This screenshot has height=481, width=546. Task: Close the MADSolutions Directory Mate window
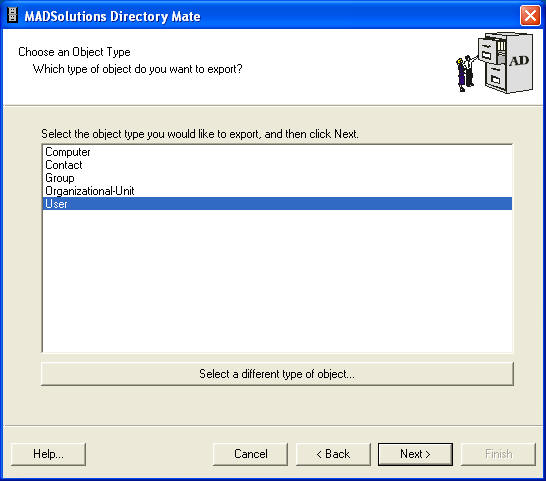click(x=530, y=16)
